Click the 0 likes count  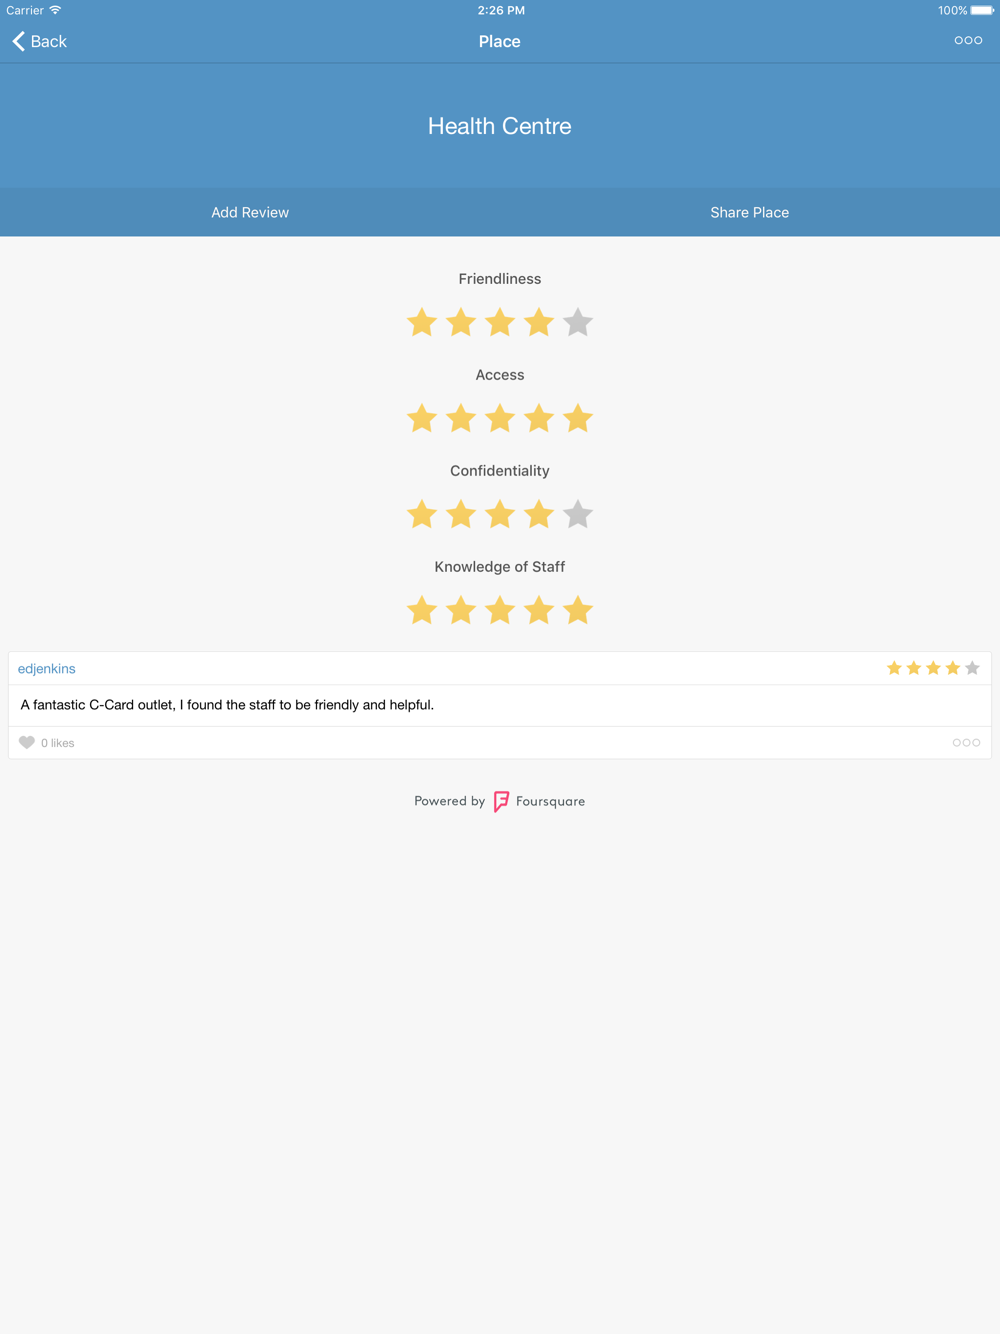click(x=58, y=743)
